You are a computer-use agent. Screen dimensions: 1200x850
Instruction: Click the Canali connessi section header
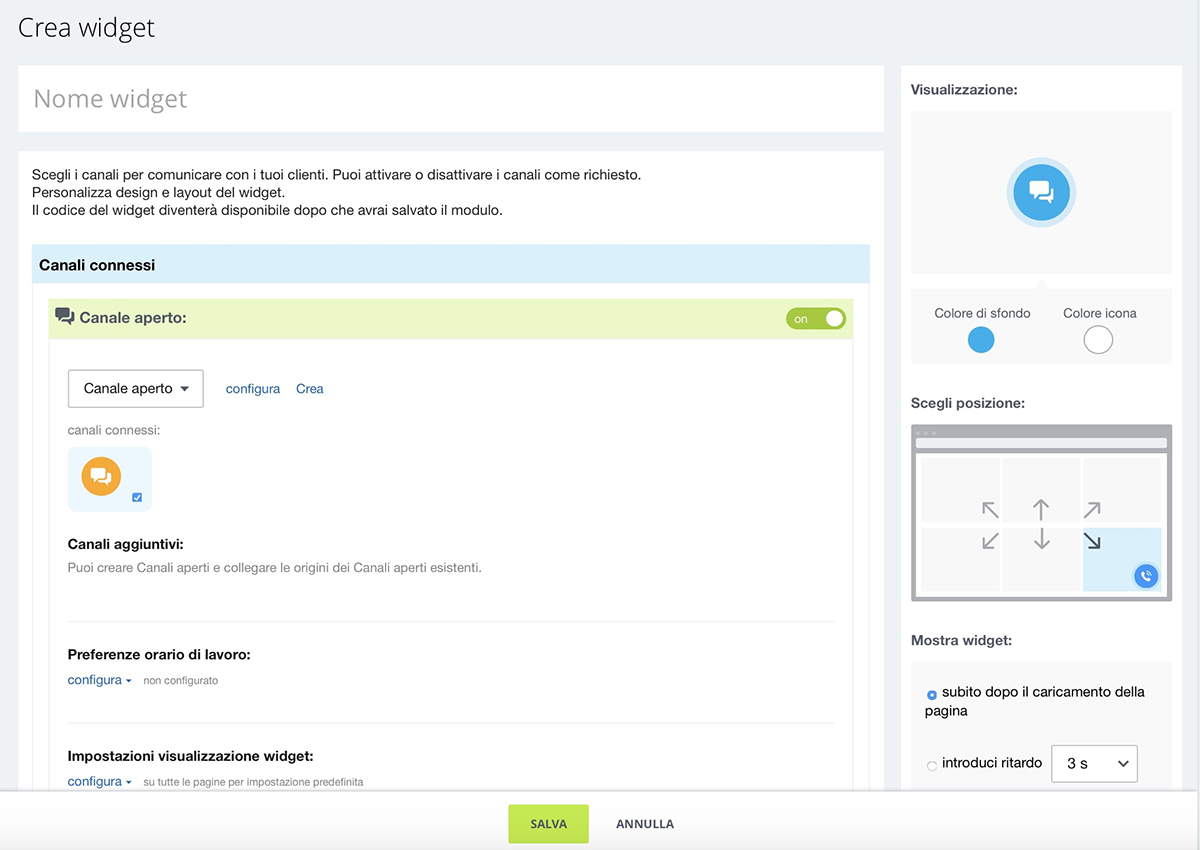451,265
